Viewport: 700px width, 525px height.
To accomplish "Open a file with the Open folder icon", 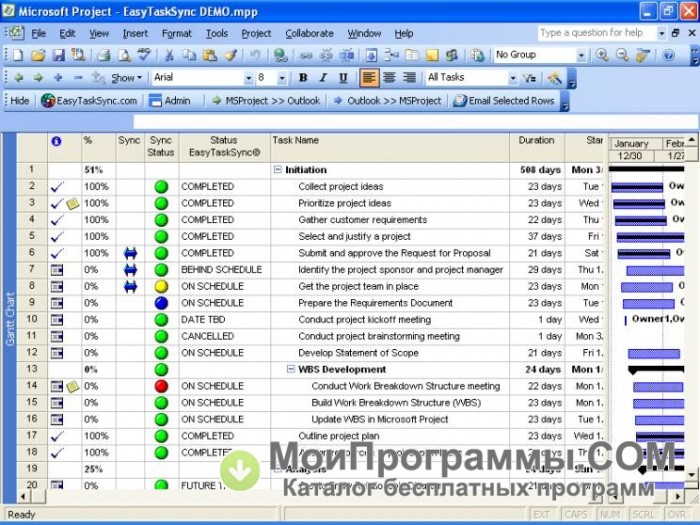I will point(38,55).
